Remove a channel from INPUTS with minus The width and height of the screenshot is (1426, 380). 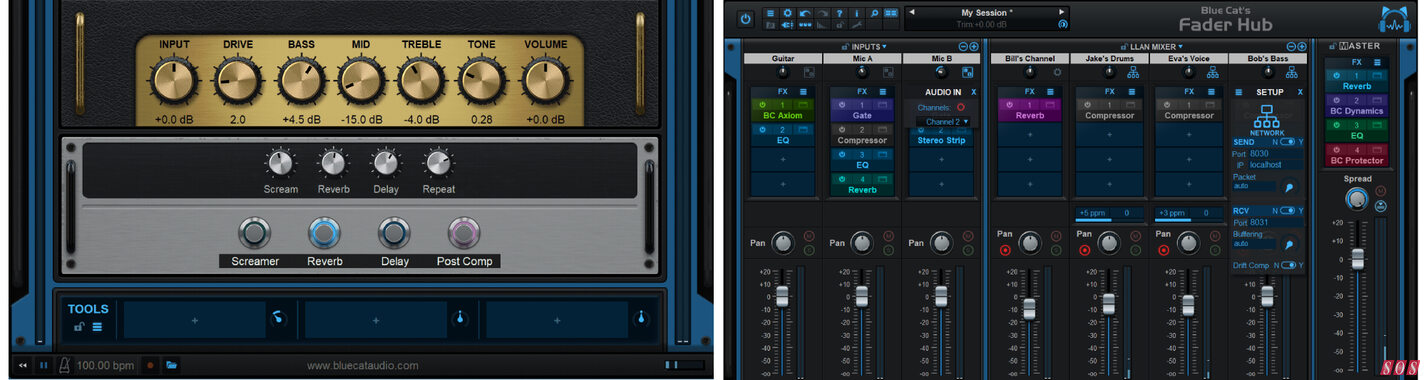(963, 46)
